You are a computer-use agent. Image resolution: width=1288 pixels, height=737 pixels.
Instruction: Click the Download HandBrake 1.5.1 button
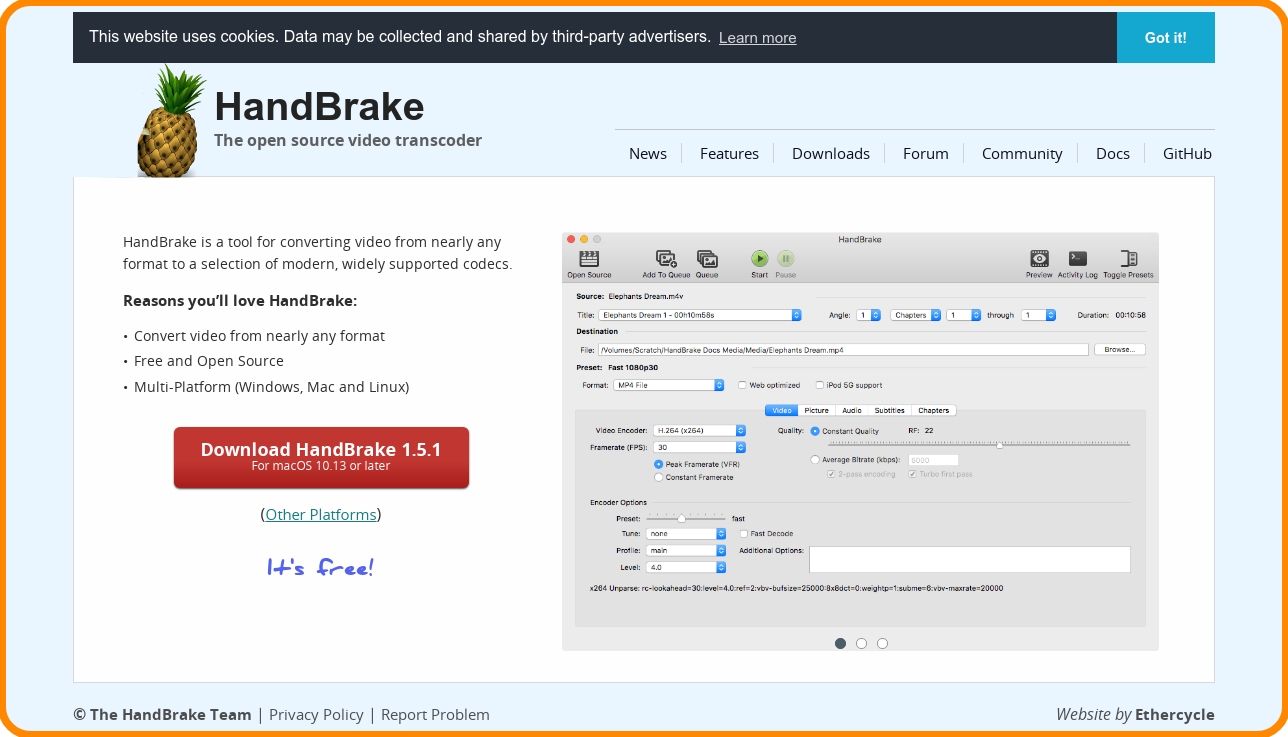(321, 457)
